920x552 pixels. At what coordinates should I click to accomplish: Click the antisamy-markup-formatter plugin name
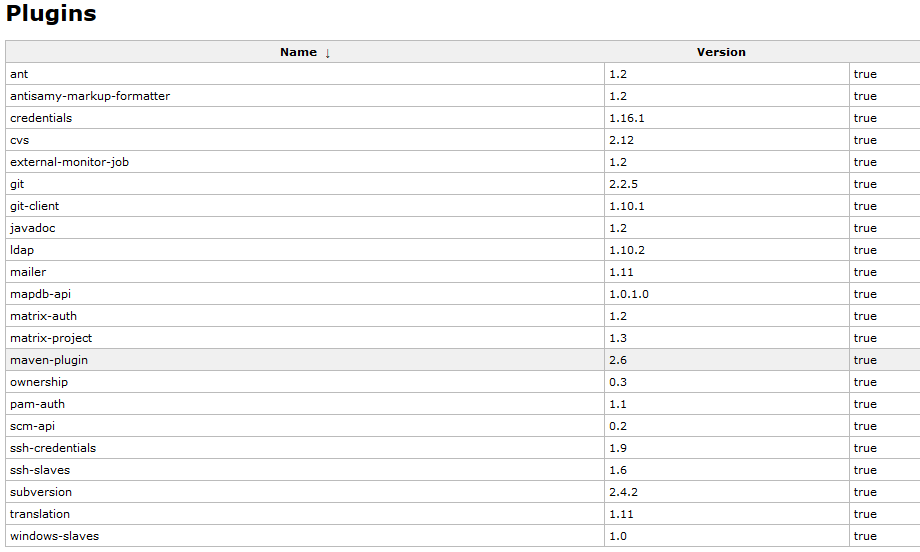(90, 96)
